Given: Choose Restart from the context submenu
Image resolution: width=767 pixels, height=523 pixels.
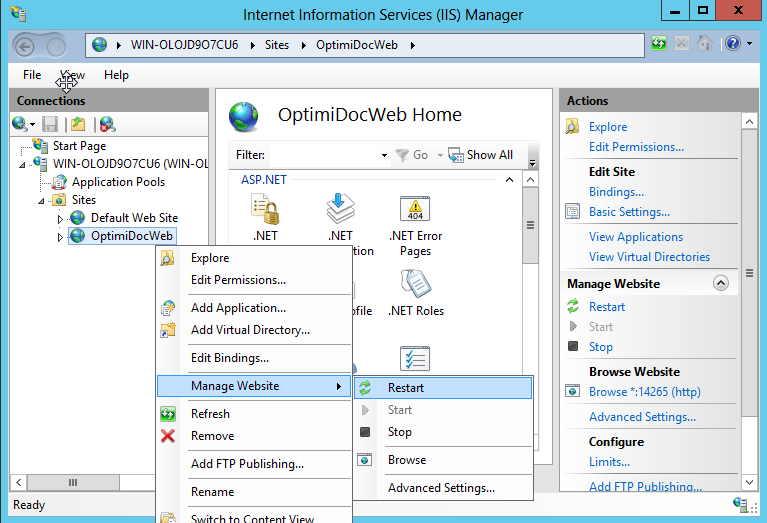Looking at the screenshot, I should [406, 388].
